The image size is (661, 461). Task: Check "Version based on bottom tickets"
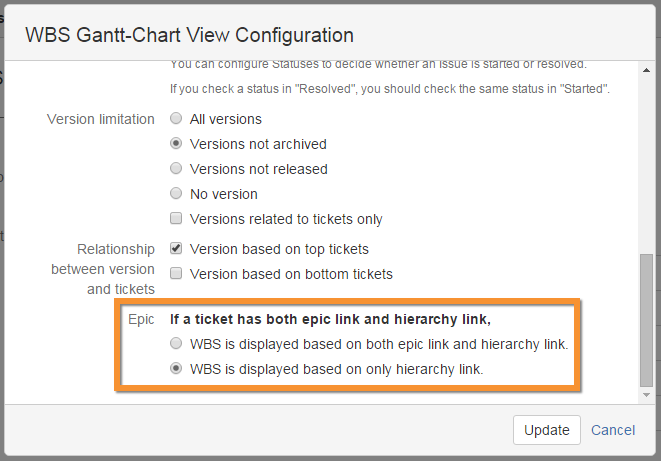pos(176,274)
